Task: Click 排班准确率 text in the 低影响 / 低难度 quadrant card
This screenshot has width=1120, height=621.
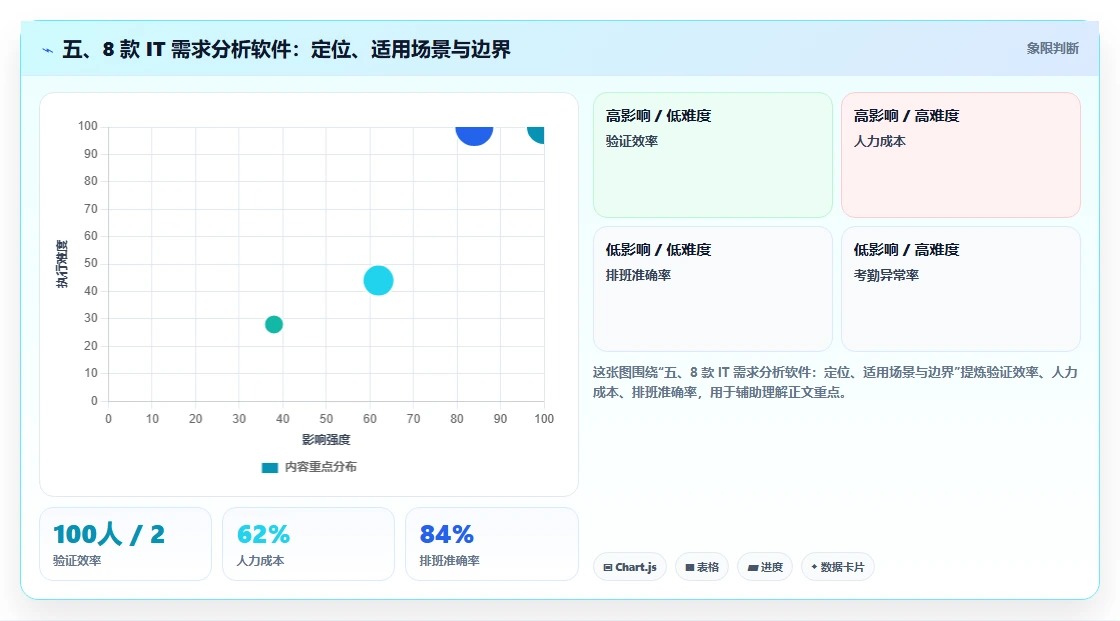Action: (638, 275)
